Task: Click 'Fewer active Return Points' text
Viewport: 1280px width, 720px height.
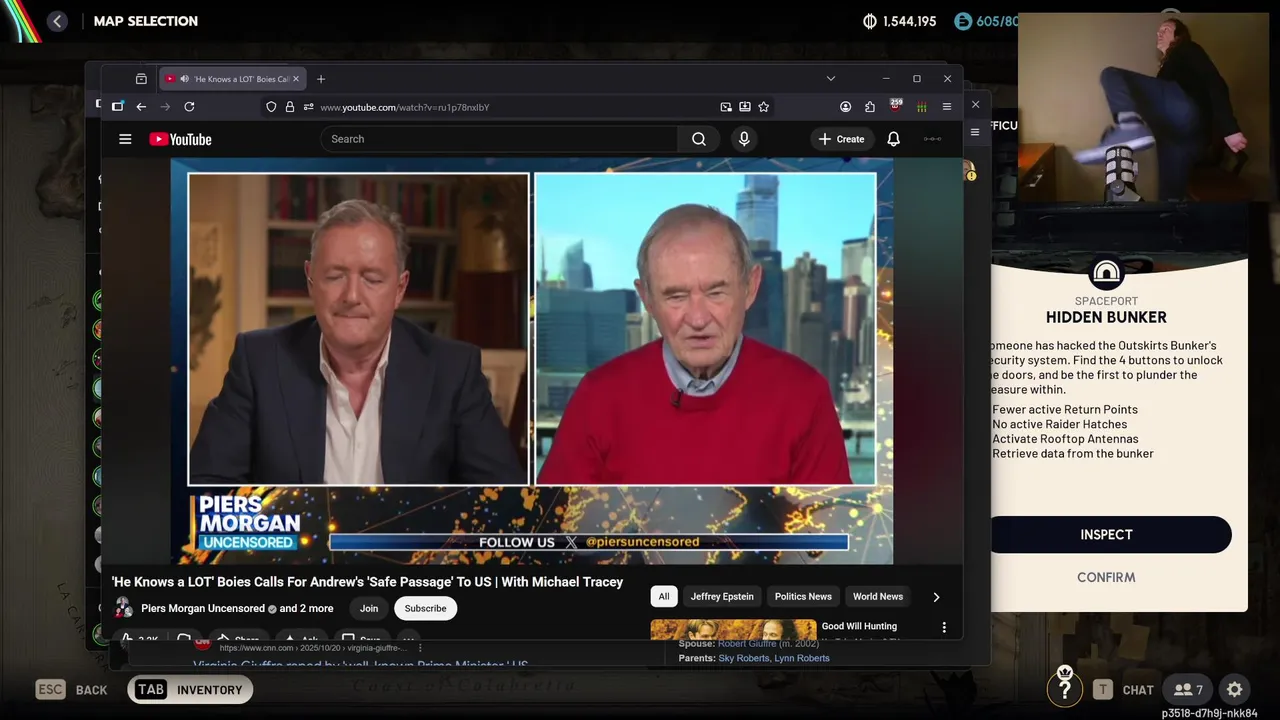Action: click(1065, 410)
